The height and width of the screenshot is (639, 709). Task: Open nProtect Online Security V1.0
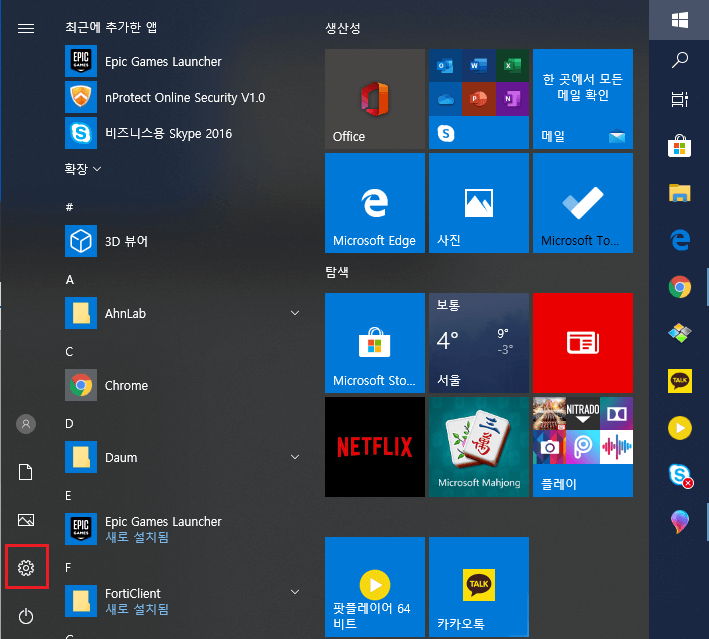183,97
